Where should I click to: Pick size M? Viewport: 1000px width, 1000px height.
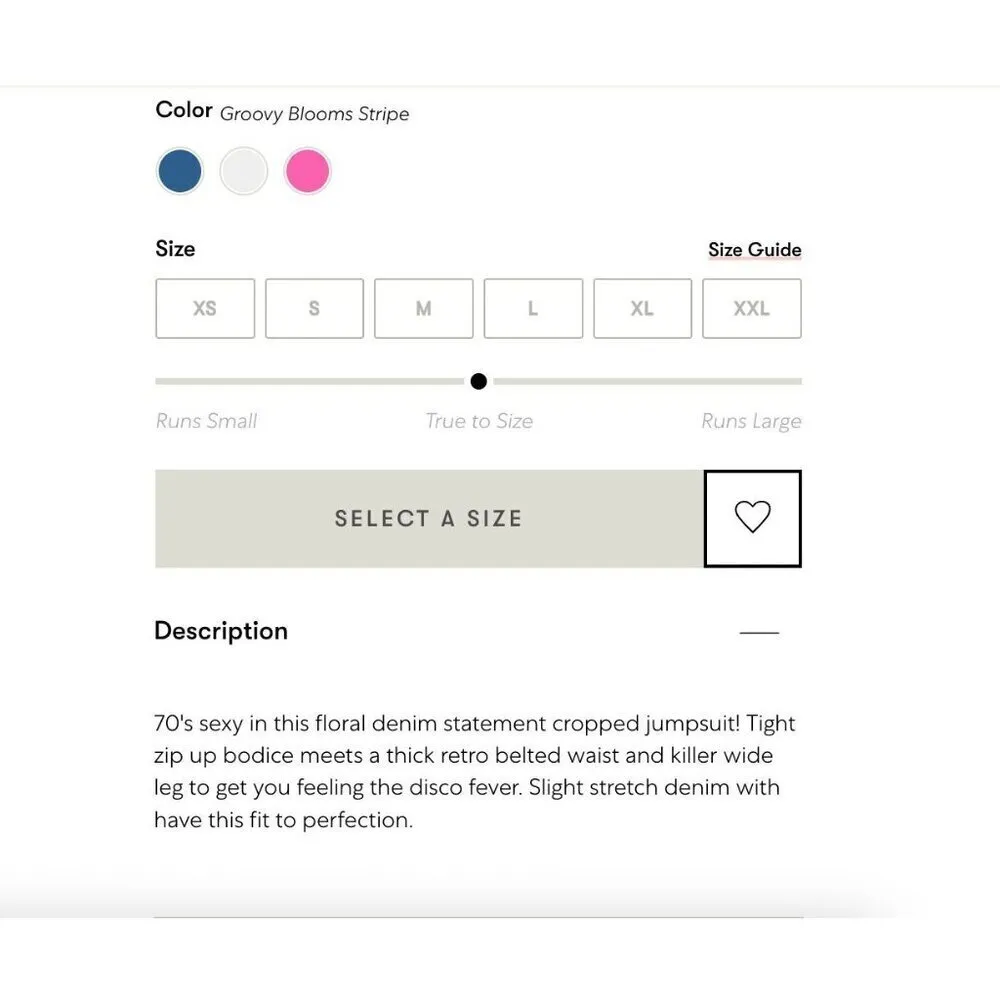[x=424, y=309]
